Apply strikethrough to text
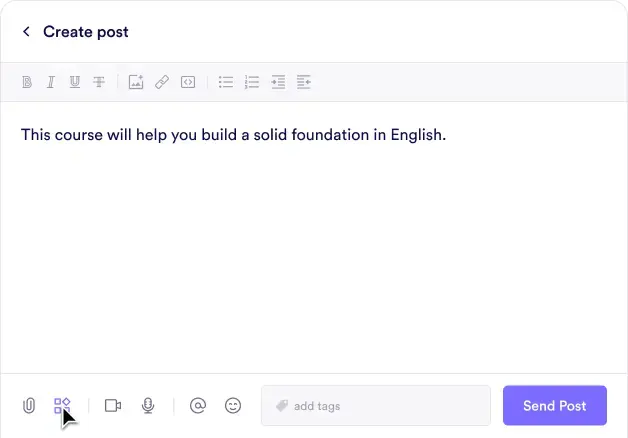 tap(99, 82)
